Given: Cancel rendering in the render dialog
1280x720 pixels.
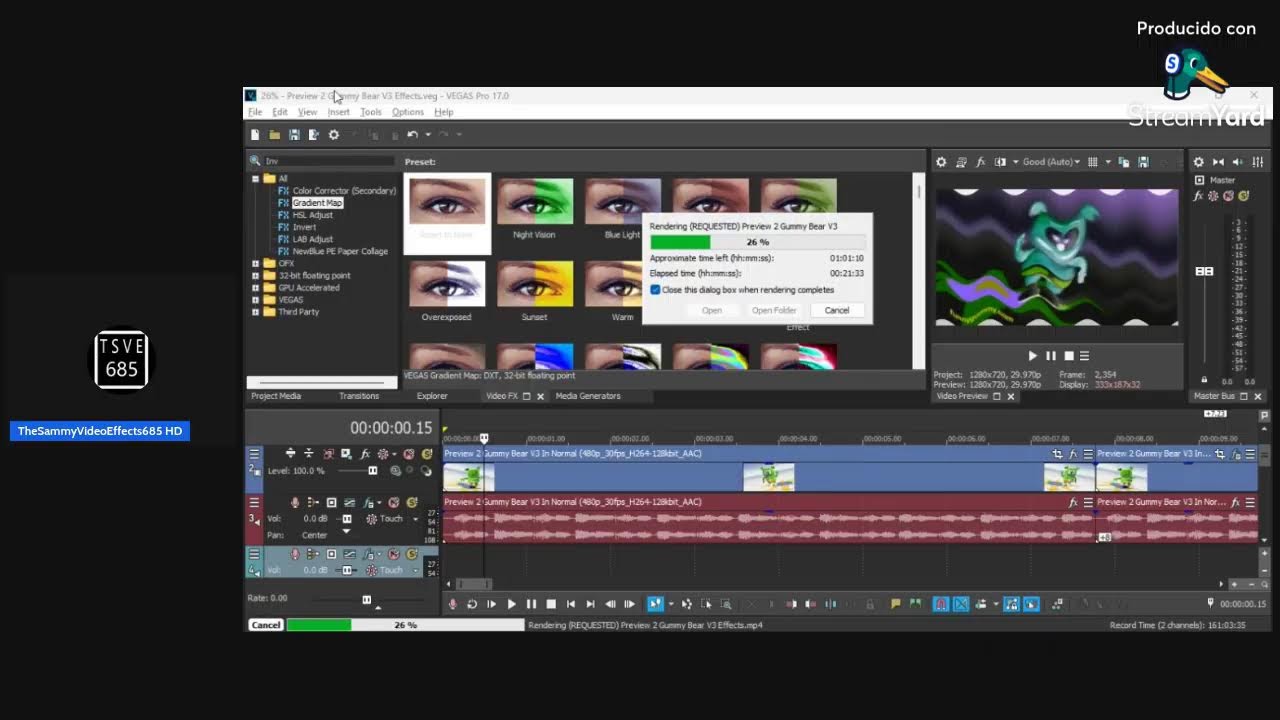Looking at the screenshot, I should (x=837, y=310).
